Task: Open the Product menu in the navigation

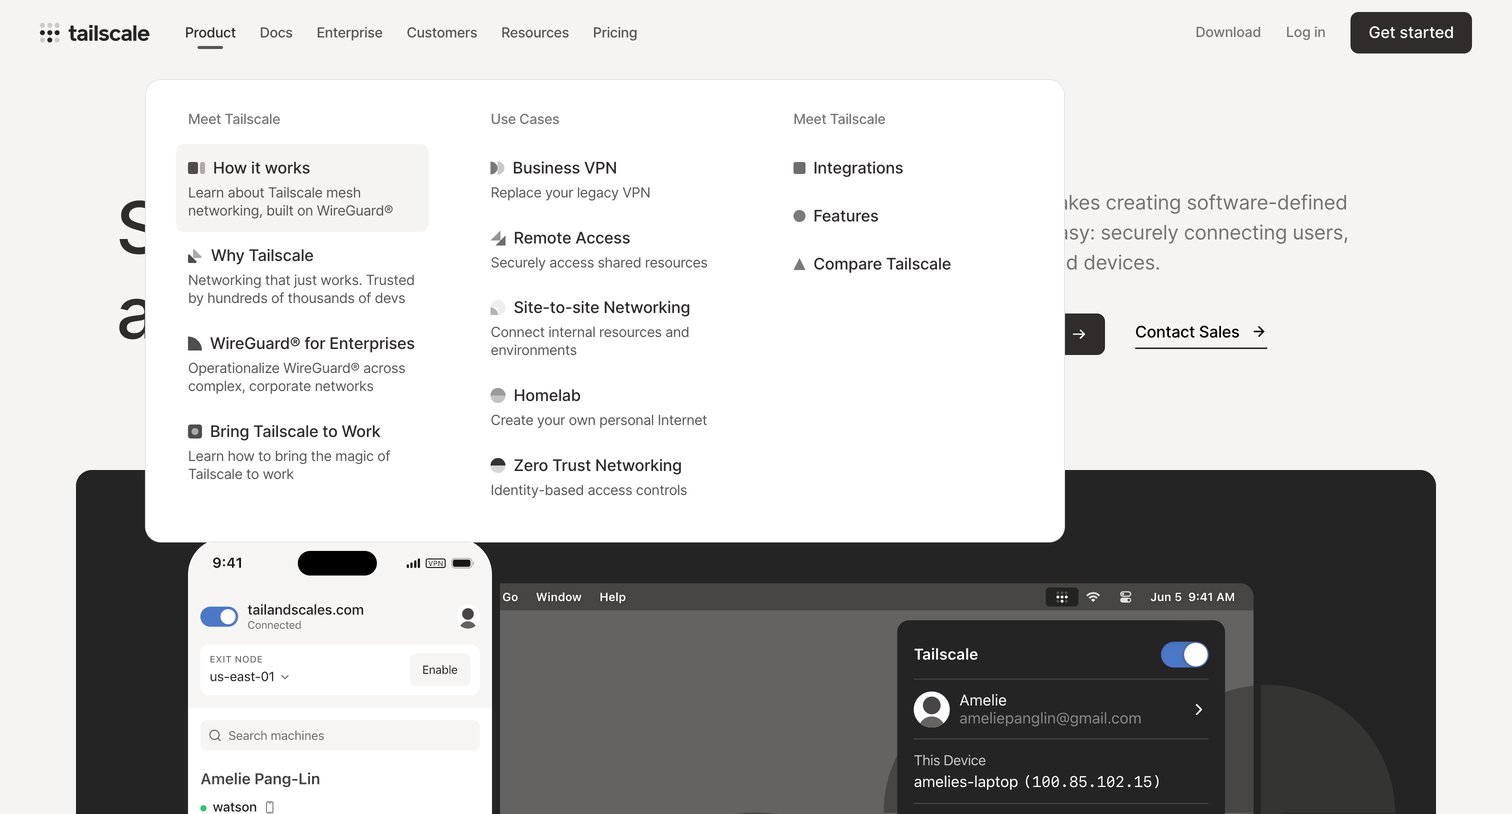Action: (x=210, y=33)
